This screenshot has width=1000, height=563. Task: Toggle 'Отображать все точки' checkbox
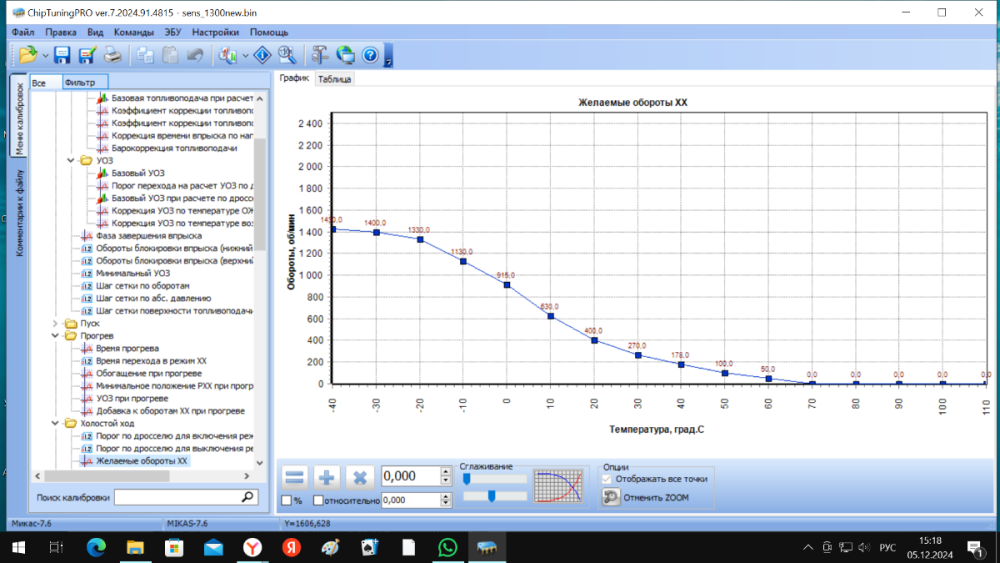(x=607, y=479)
